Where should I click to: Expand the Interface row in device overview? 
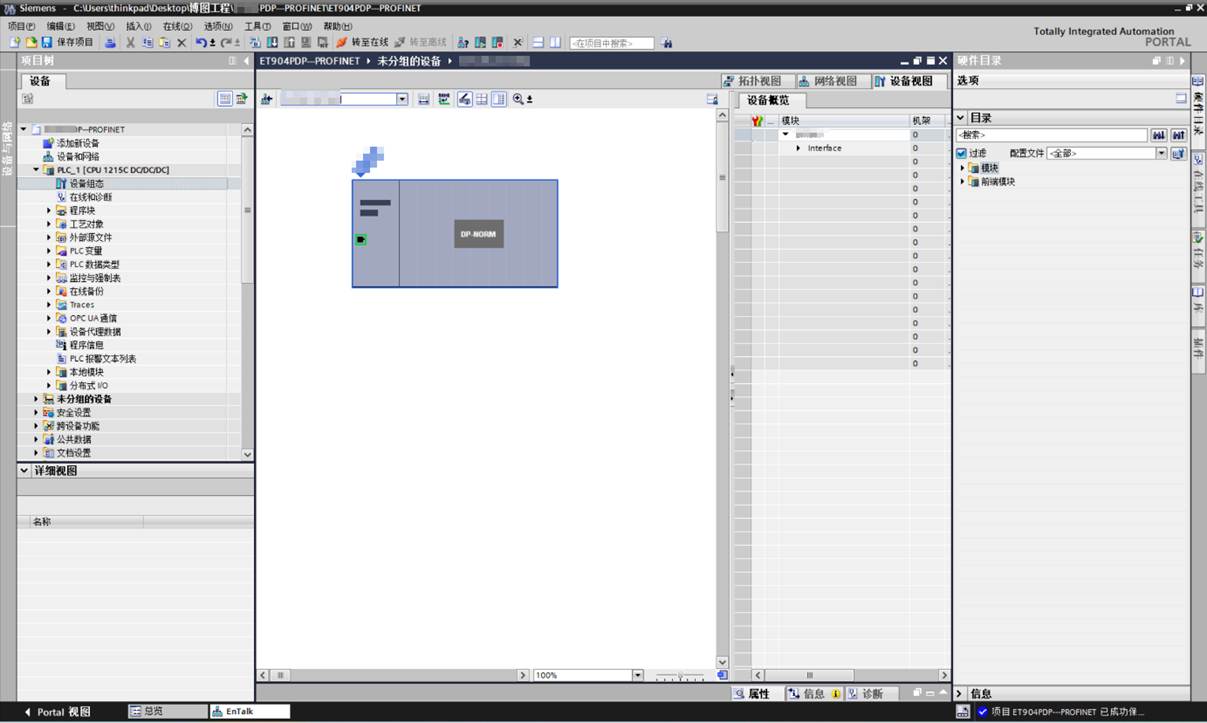[x=798, y=148]
